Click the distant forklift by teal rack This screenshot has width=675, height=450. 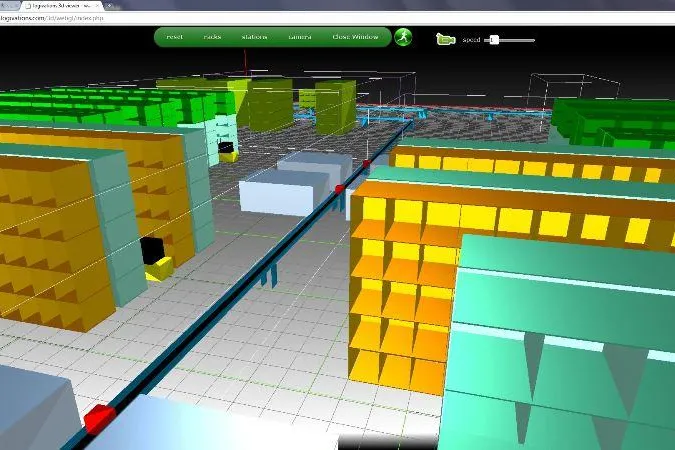coord(227,152)
